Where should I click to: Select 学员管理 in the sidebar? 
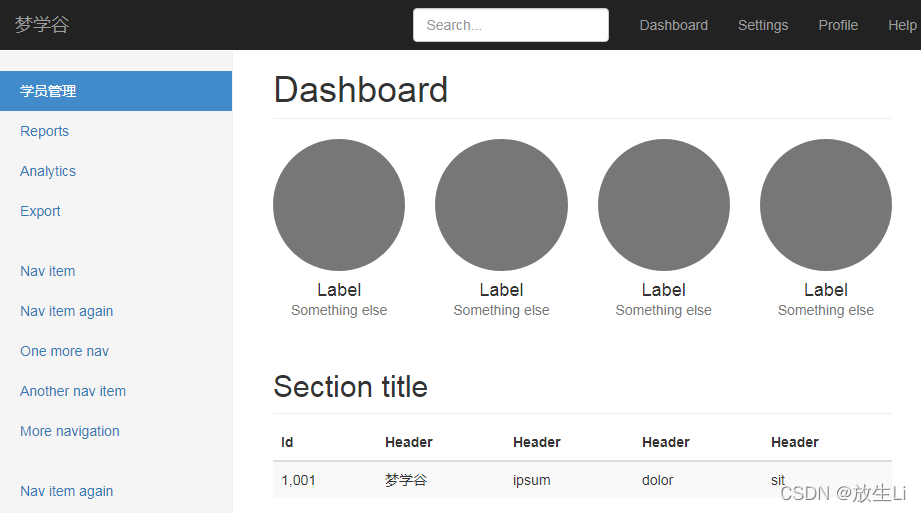[x=48, y=91]
